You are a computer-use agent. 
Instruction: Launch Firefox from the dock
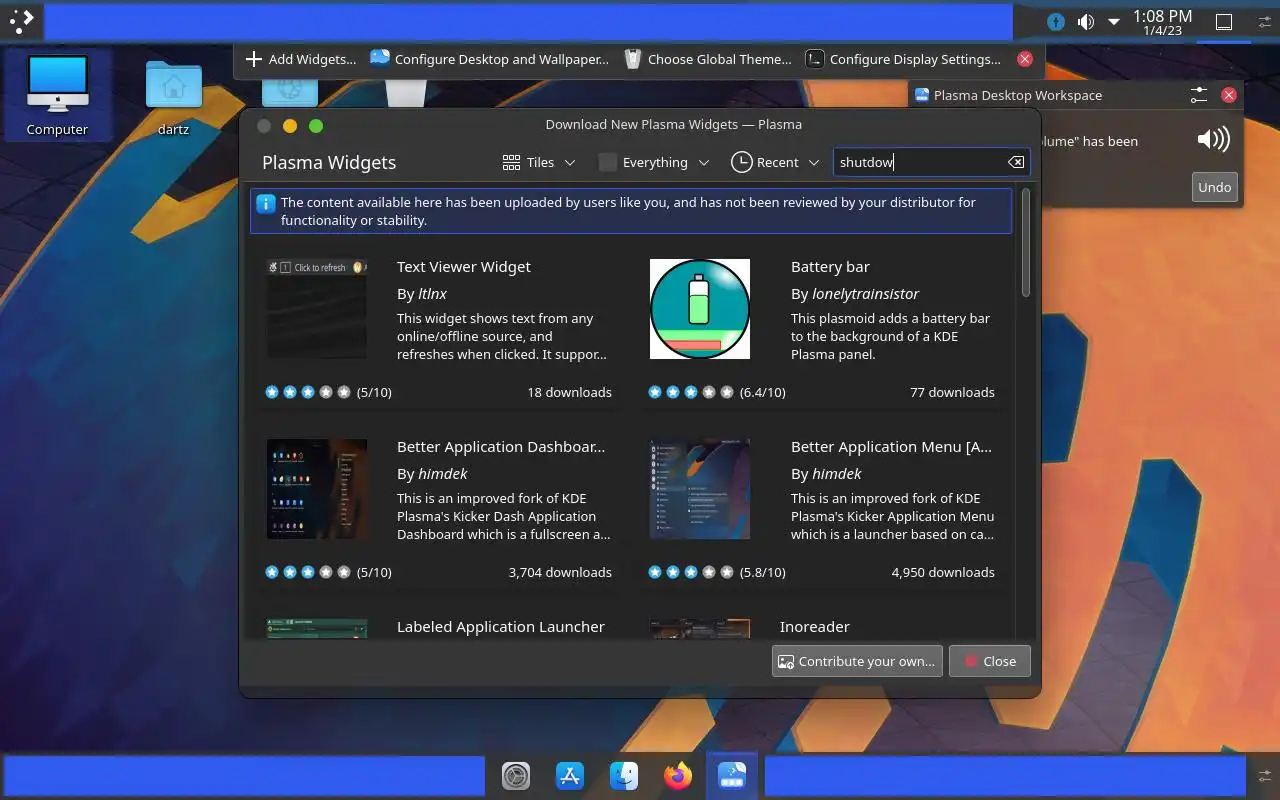coord(678,776)
